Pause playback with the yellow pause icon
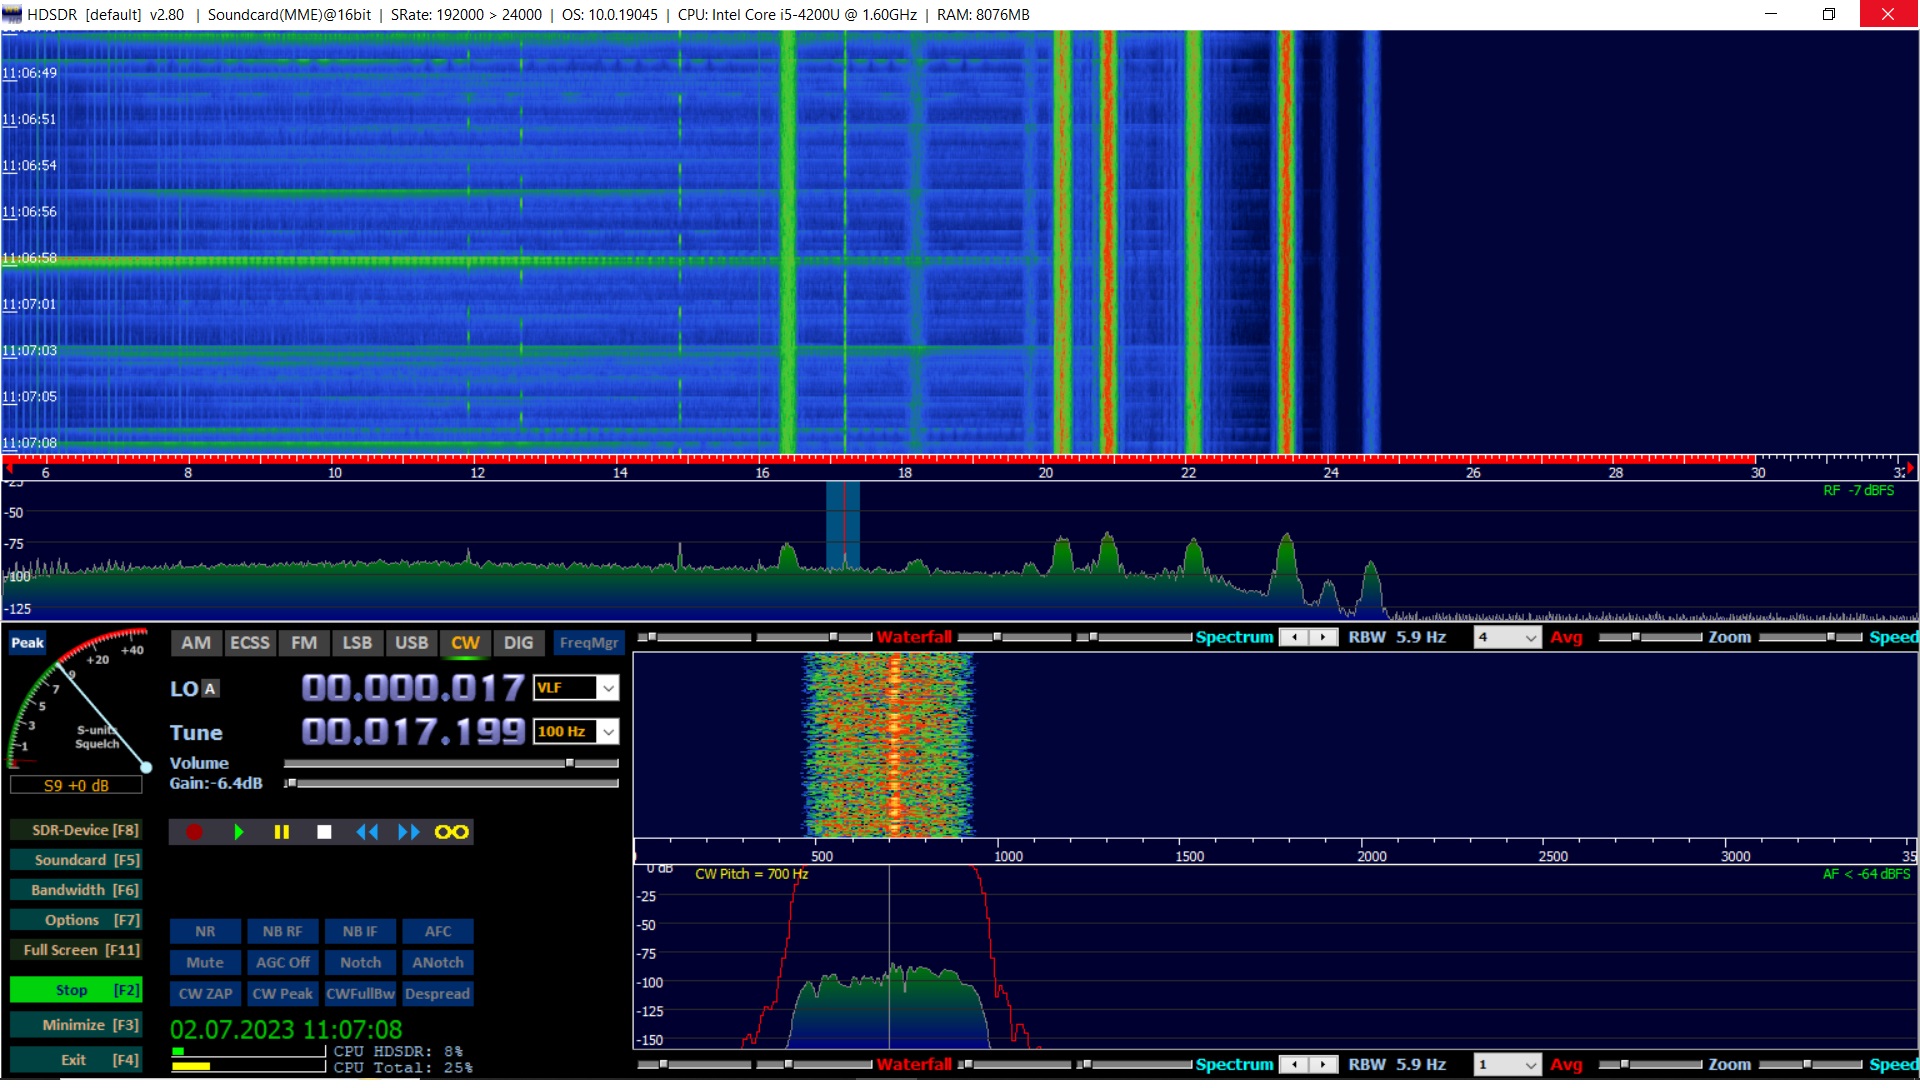The width and height of the screenshot is (1920, 1088). pyautogui.click(x=281, y=832)
